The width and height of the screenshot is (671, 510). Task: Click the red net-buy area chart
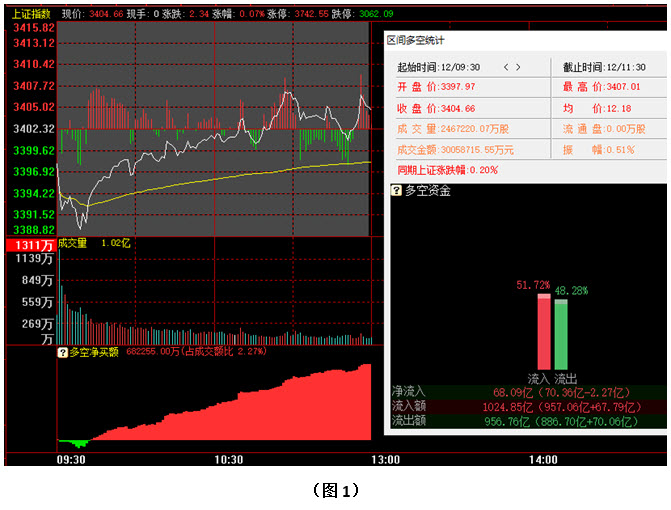point(257,411)
